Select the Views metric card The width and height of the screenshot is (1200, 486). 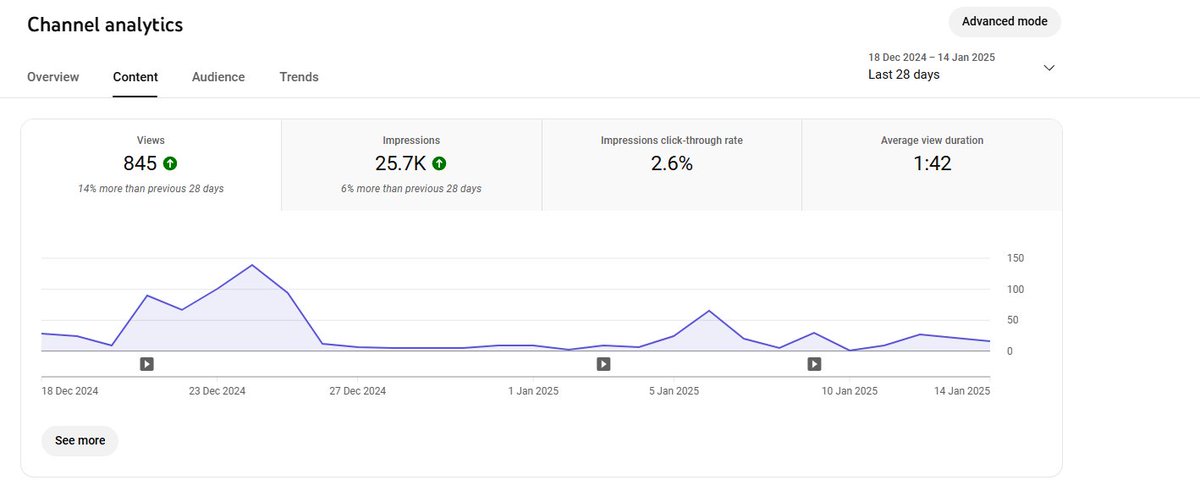pos(151,165)
